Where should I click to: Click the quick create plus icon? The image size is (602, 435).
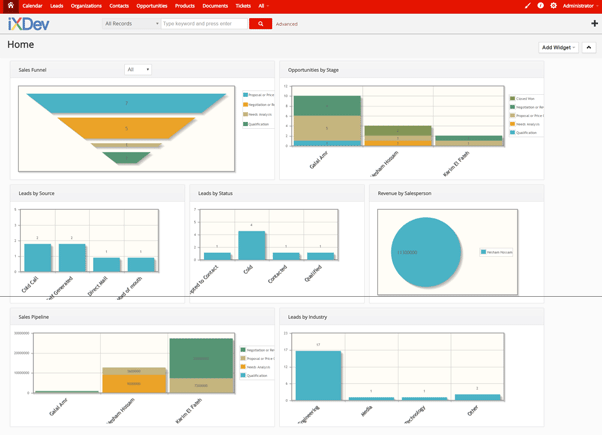pyautogui.click(x=594, y=23)
